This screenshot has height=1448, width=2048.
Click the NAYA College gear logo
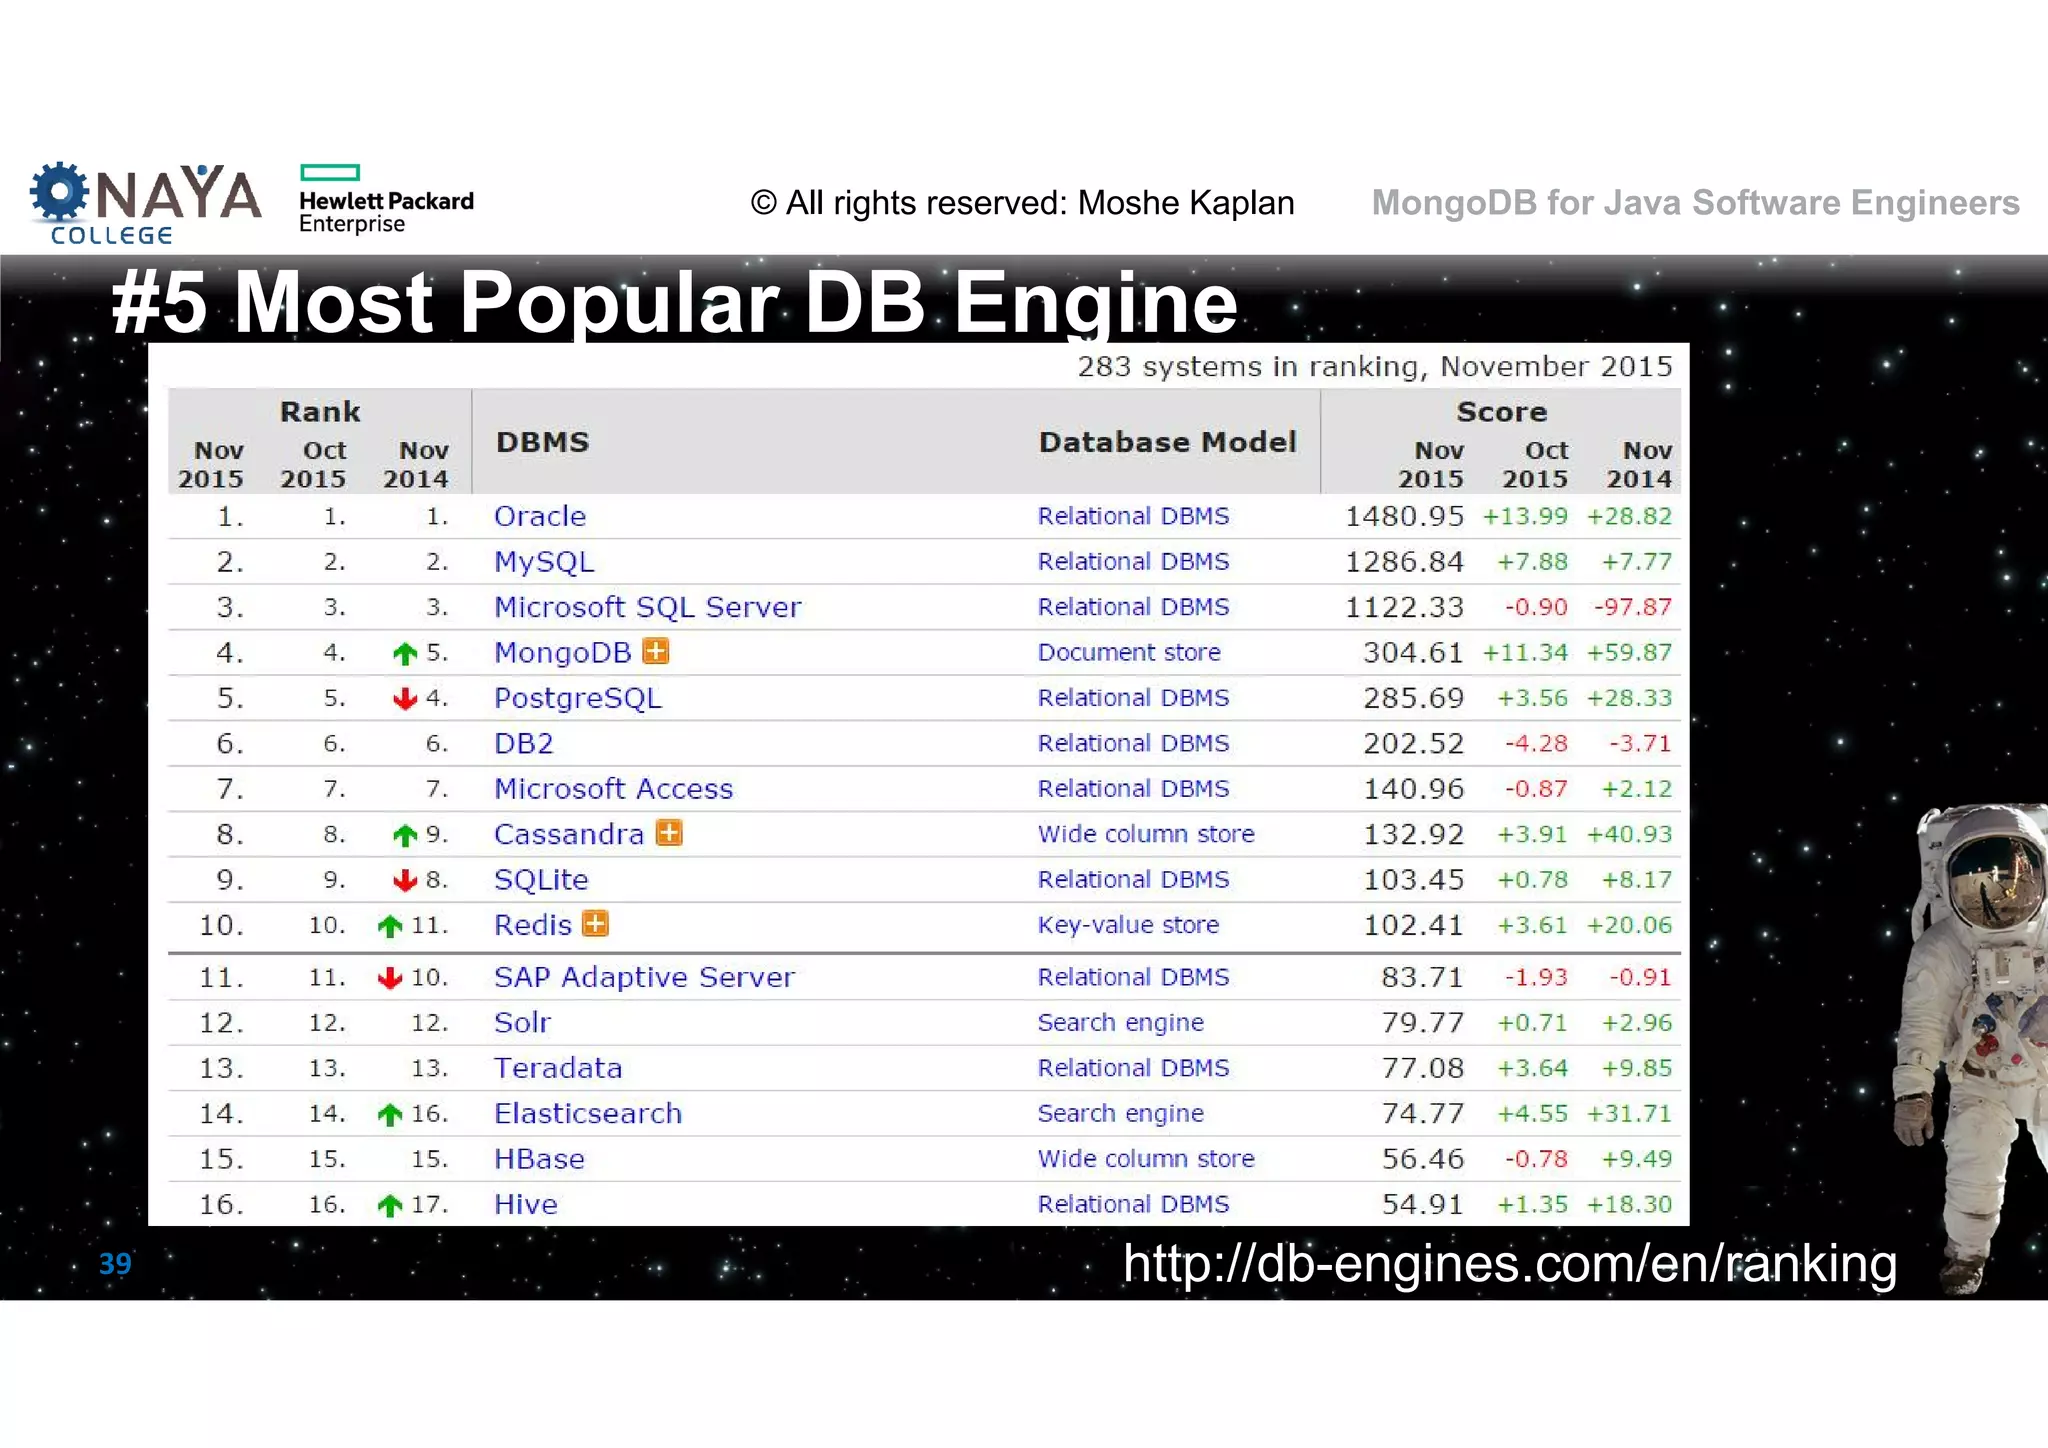pos(60,192)
